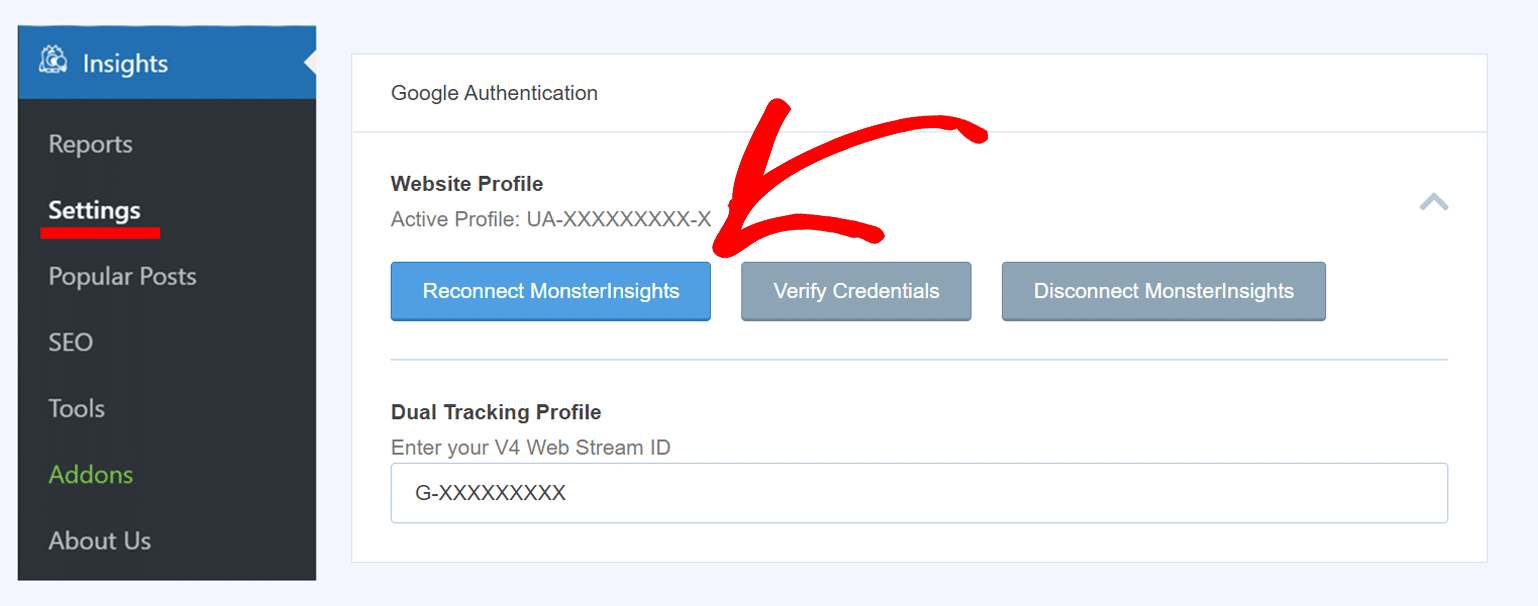
Task: Click the Google Authentication header
Action: coord(494,93)
